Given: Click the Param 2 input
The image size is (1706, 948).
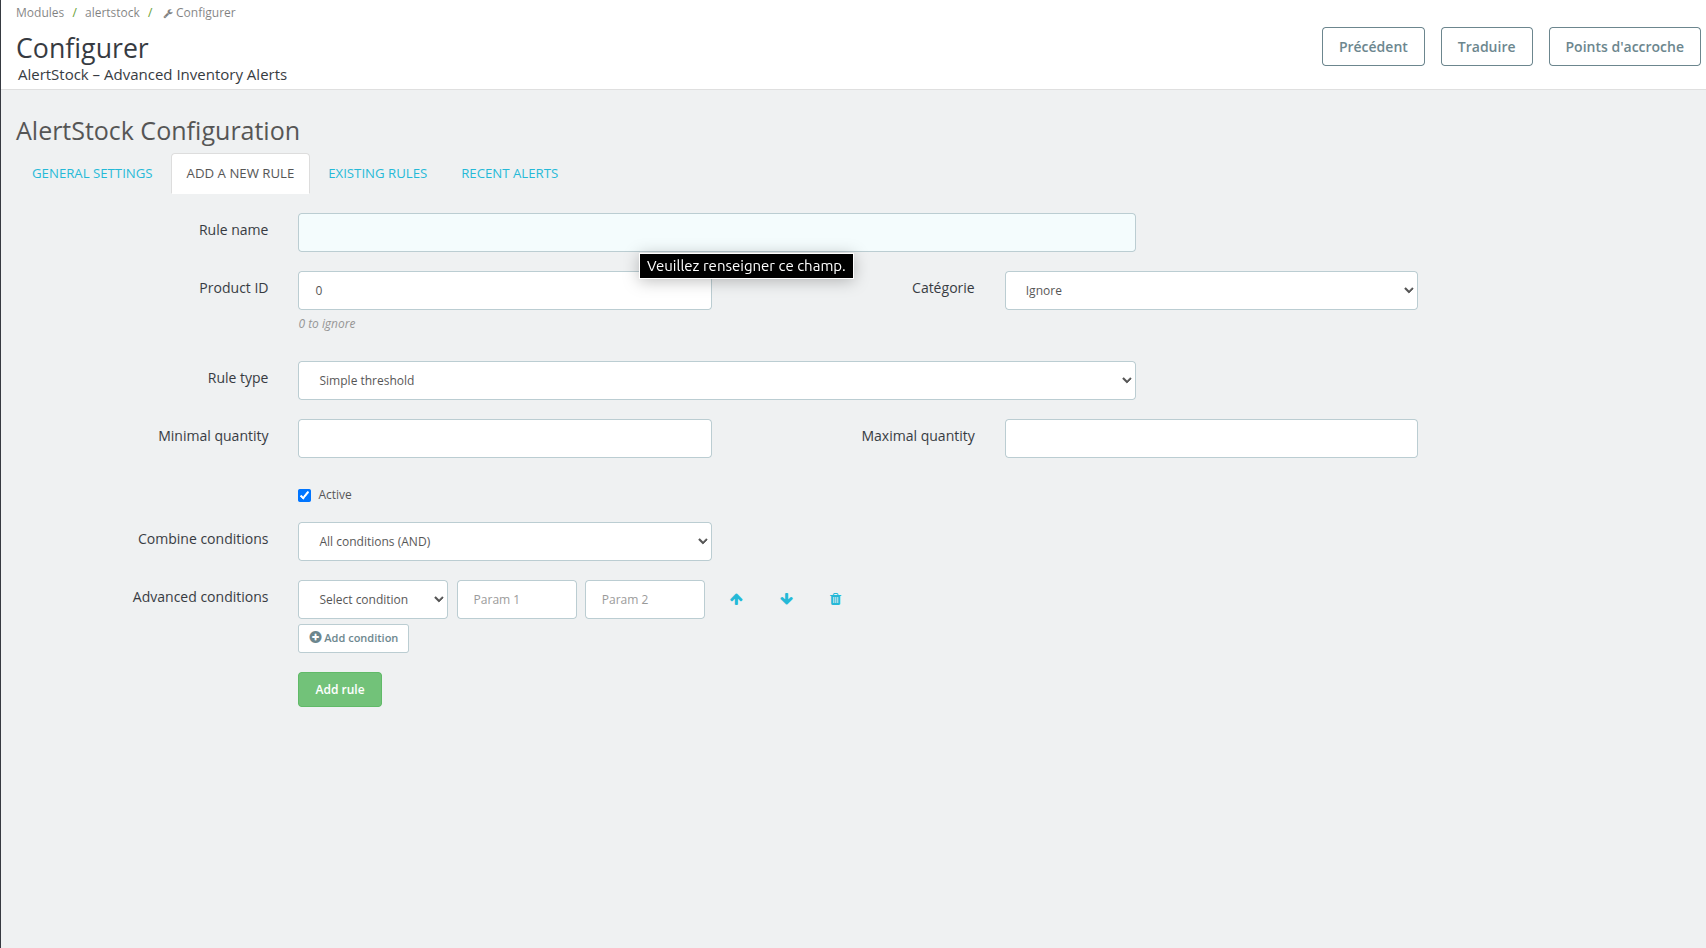Looking at the screenshot, I should (645, 599).
